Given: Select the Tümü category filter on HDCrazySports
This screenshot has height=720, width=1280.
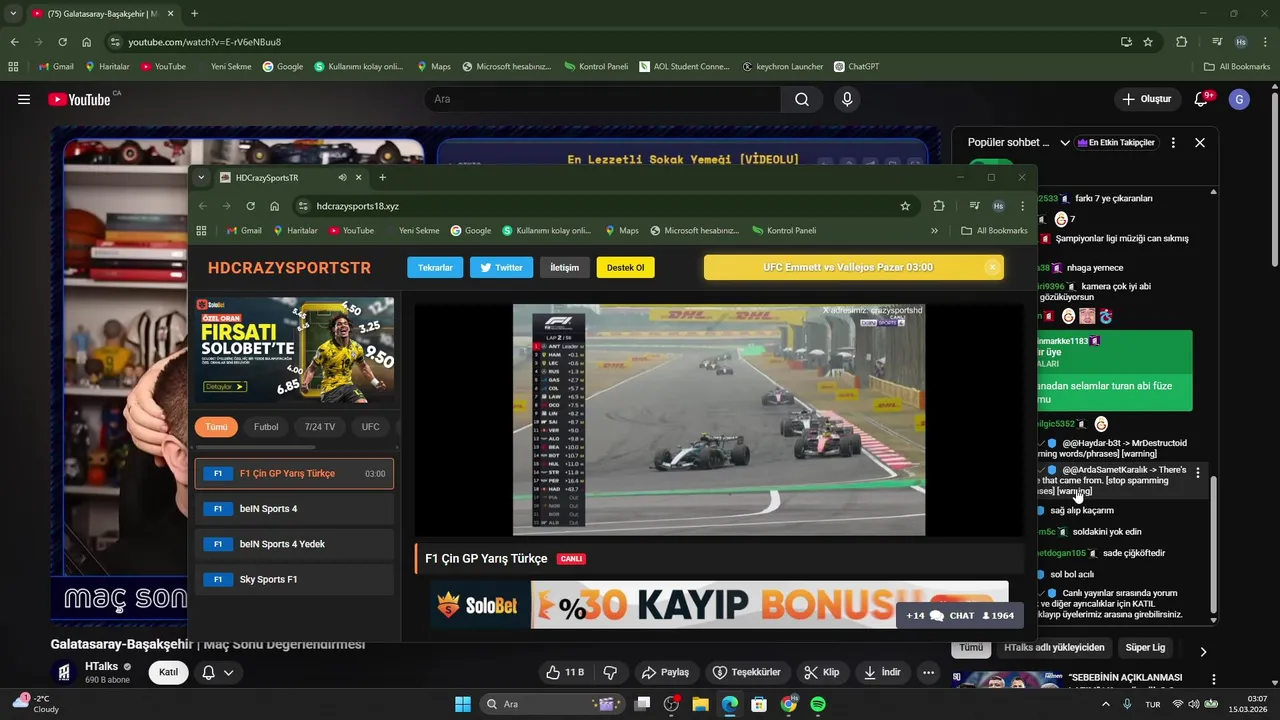Looking at the screenshot, I should click(x=216, y=427).
